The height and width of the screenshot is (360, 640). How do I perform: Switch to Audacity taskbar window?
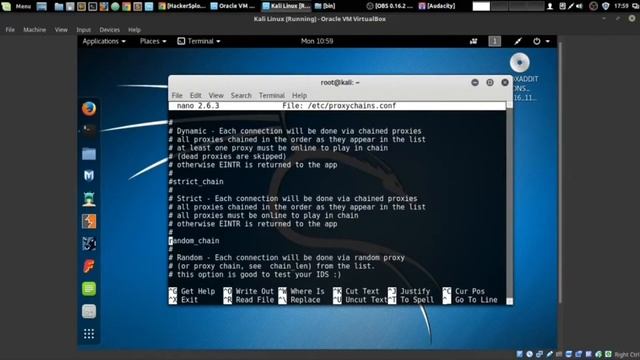[437, 6]
